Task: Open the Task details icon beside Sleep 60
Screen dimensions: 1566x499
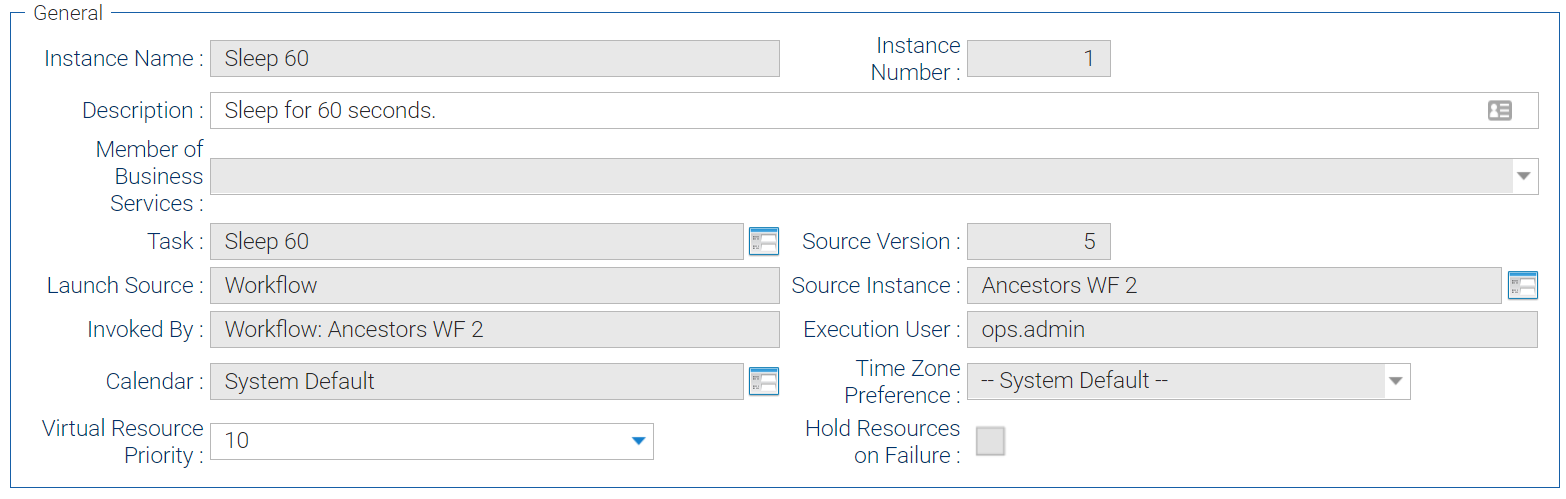Action: click(763, 242)
